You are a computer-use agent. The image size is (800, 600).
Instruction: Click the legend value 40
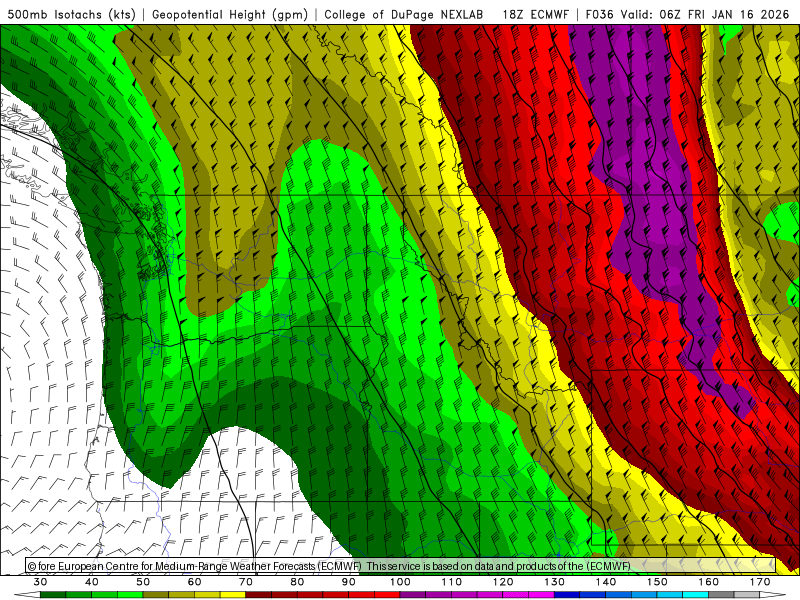point(92,582)
